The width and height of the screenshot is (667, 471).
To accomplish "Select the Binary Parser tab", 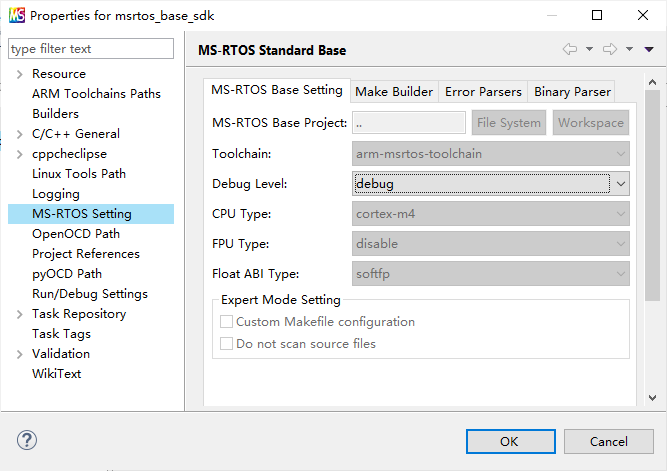I will click(x=572, y=91).
